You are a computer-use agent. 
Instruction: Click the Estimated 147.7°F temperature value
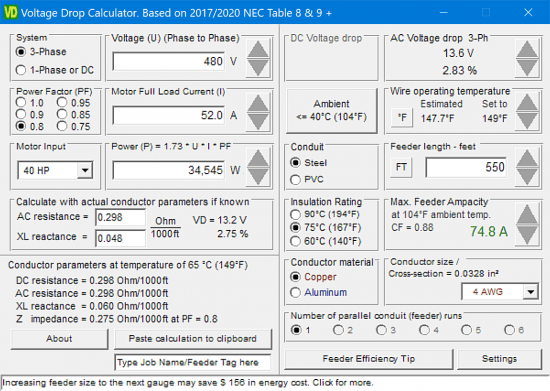point(437,119)
